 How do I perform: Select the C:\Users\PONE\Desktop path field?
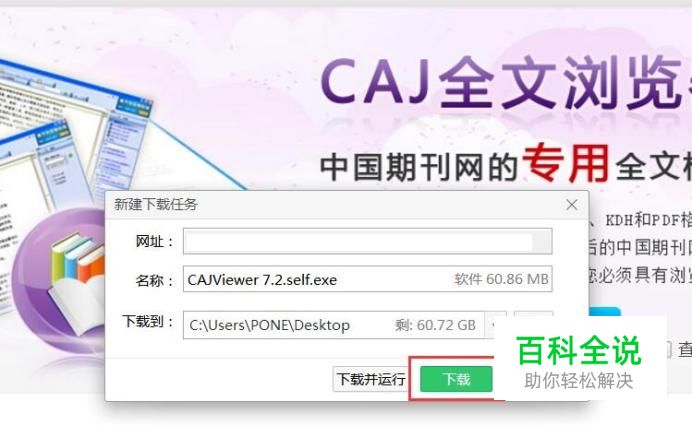(x=334, y=325)
